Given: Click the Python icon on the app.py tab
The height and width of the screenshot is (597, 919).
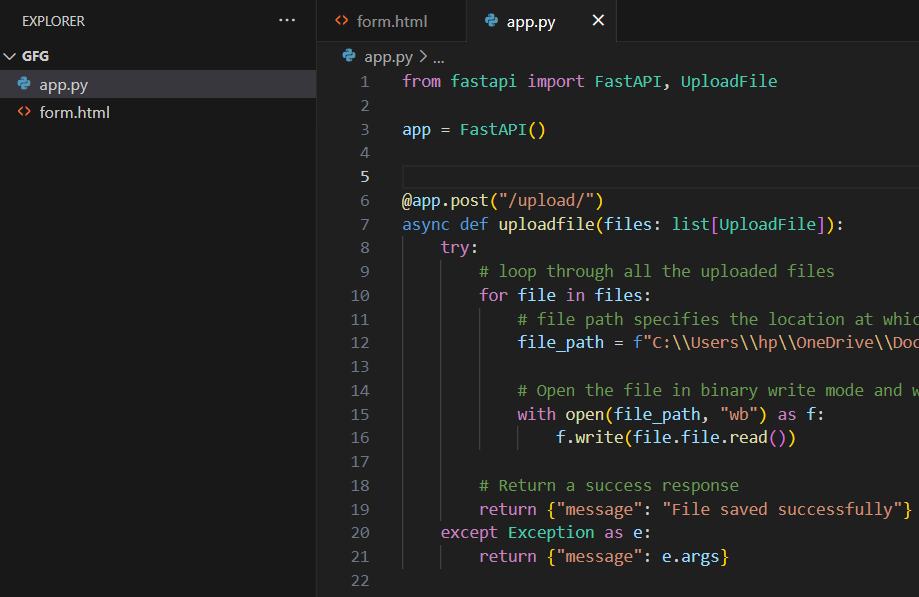Looking at the screenshot, I should 491,20.
